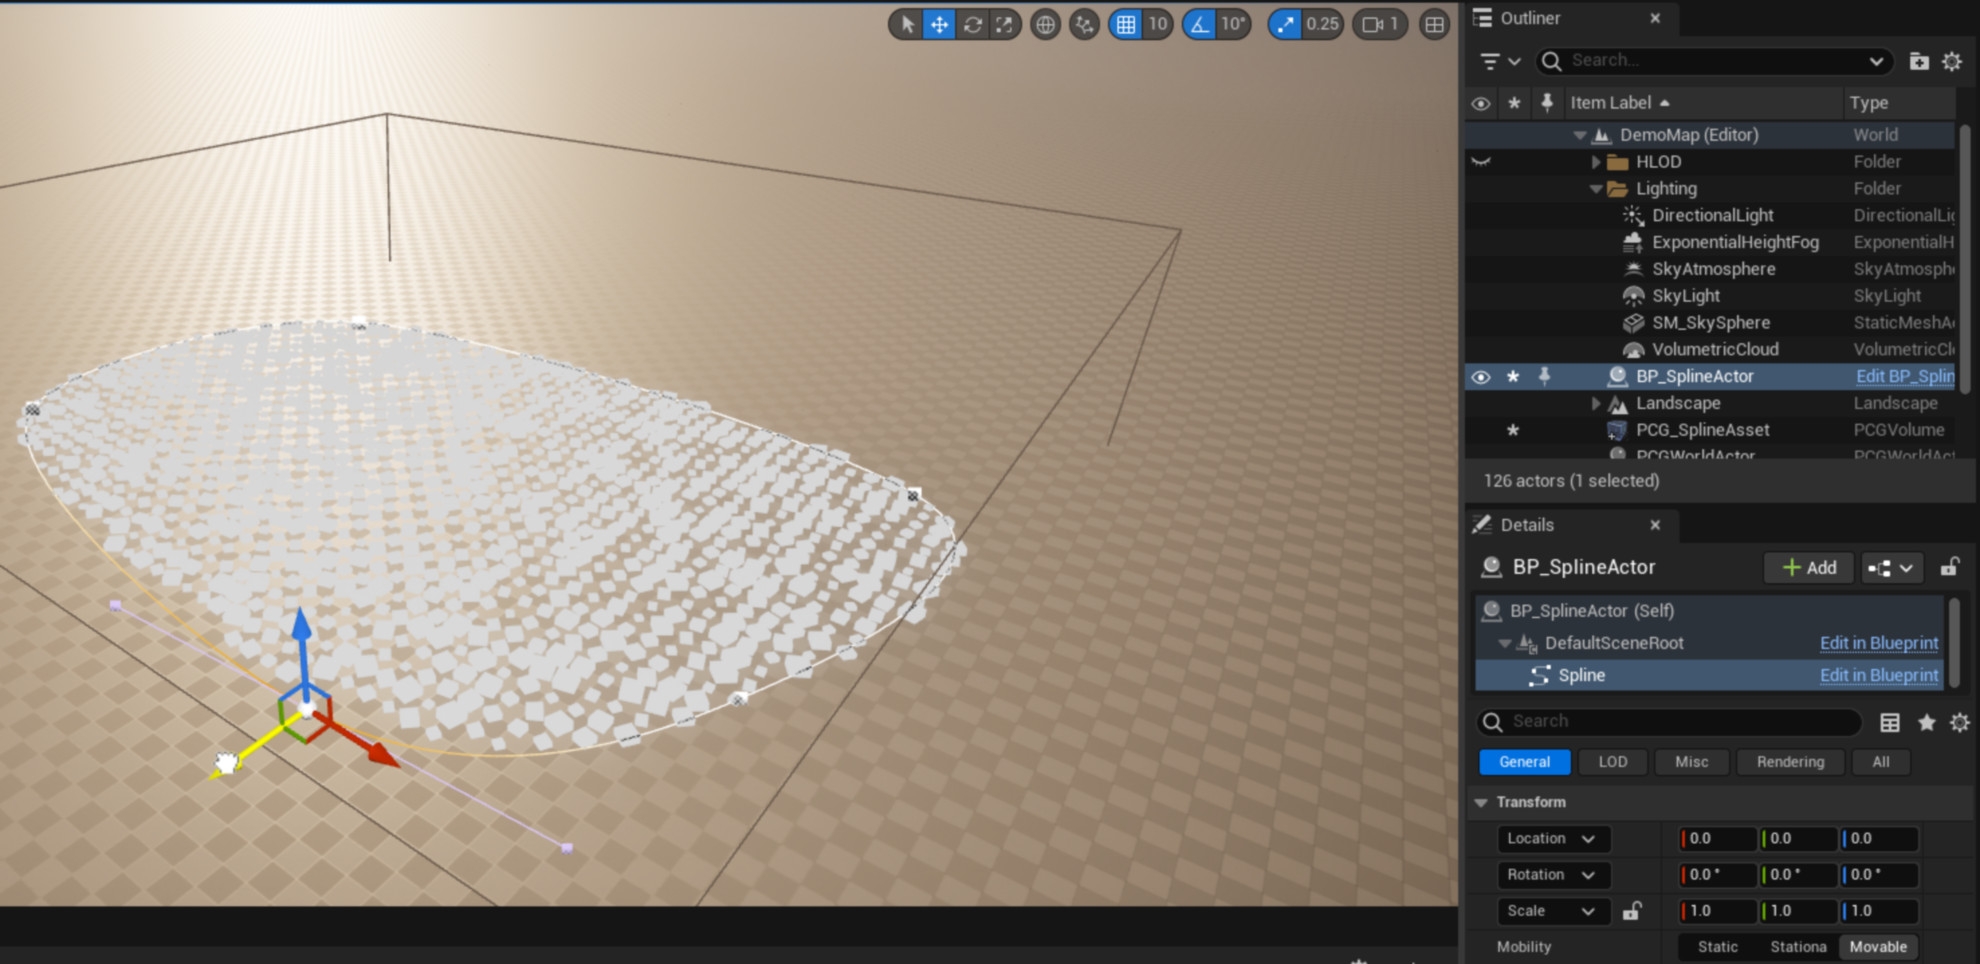The width and height of the screenshot is (1980, 964).
Task: Open the camera speed setting
Action: tap(1380, 25)
